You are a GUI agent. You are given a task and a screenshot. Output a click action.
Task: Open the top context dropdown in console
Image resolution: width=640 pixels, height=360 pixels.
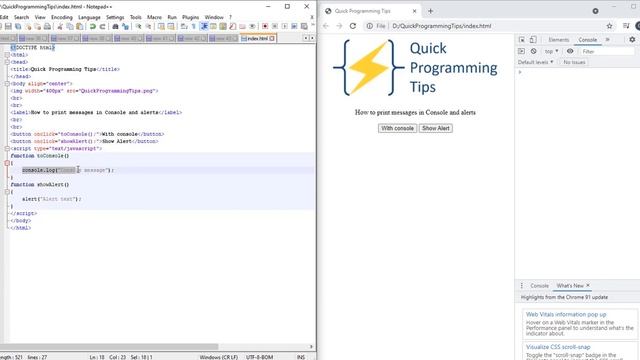551,51
